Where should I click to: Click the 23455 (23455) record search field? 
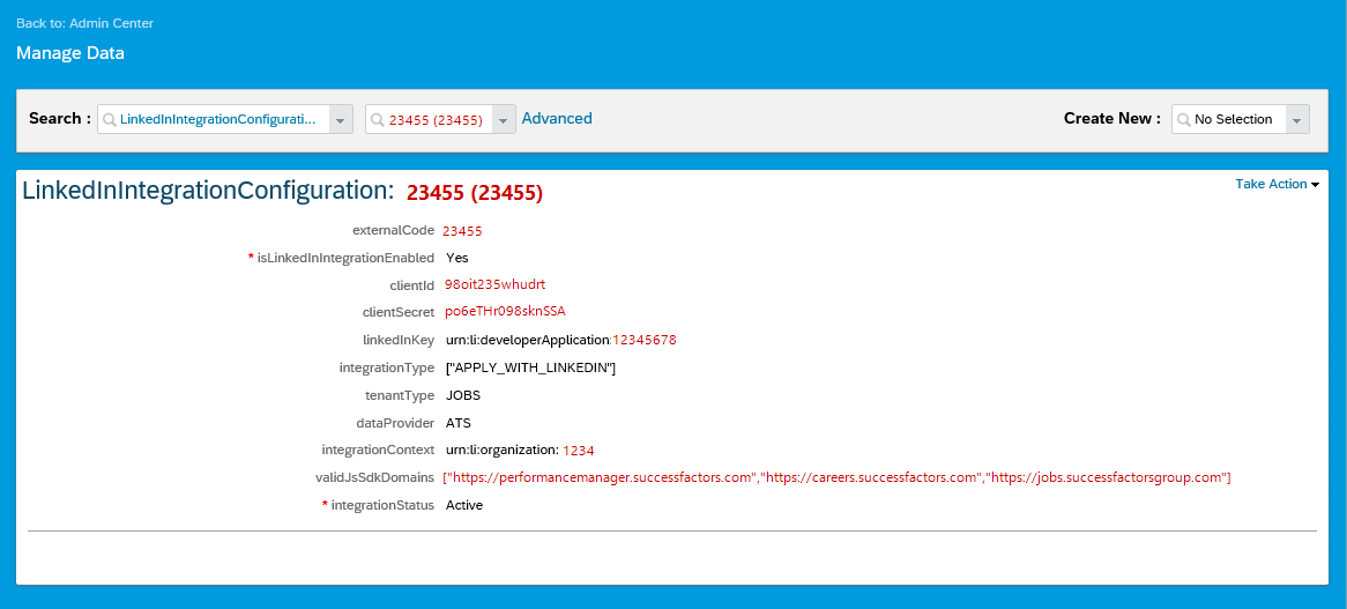click(440, 119)
